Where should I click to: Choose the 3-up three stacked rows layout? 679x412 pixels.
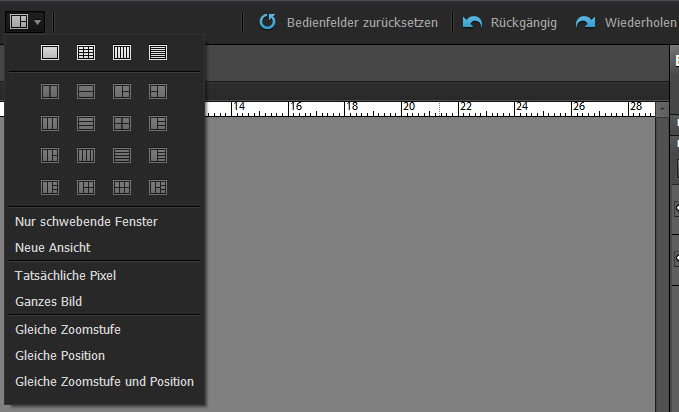tap(86, 123)
